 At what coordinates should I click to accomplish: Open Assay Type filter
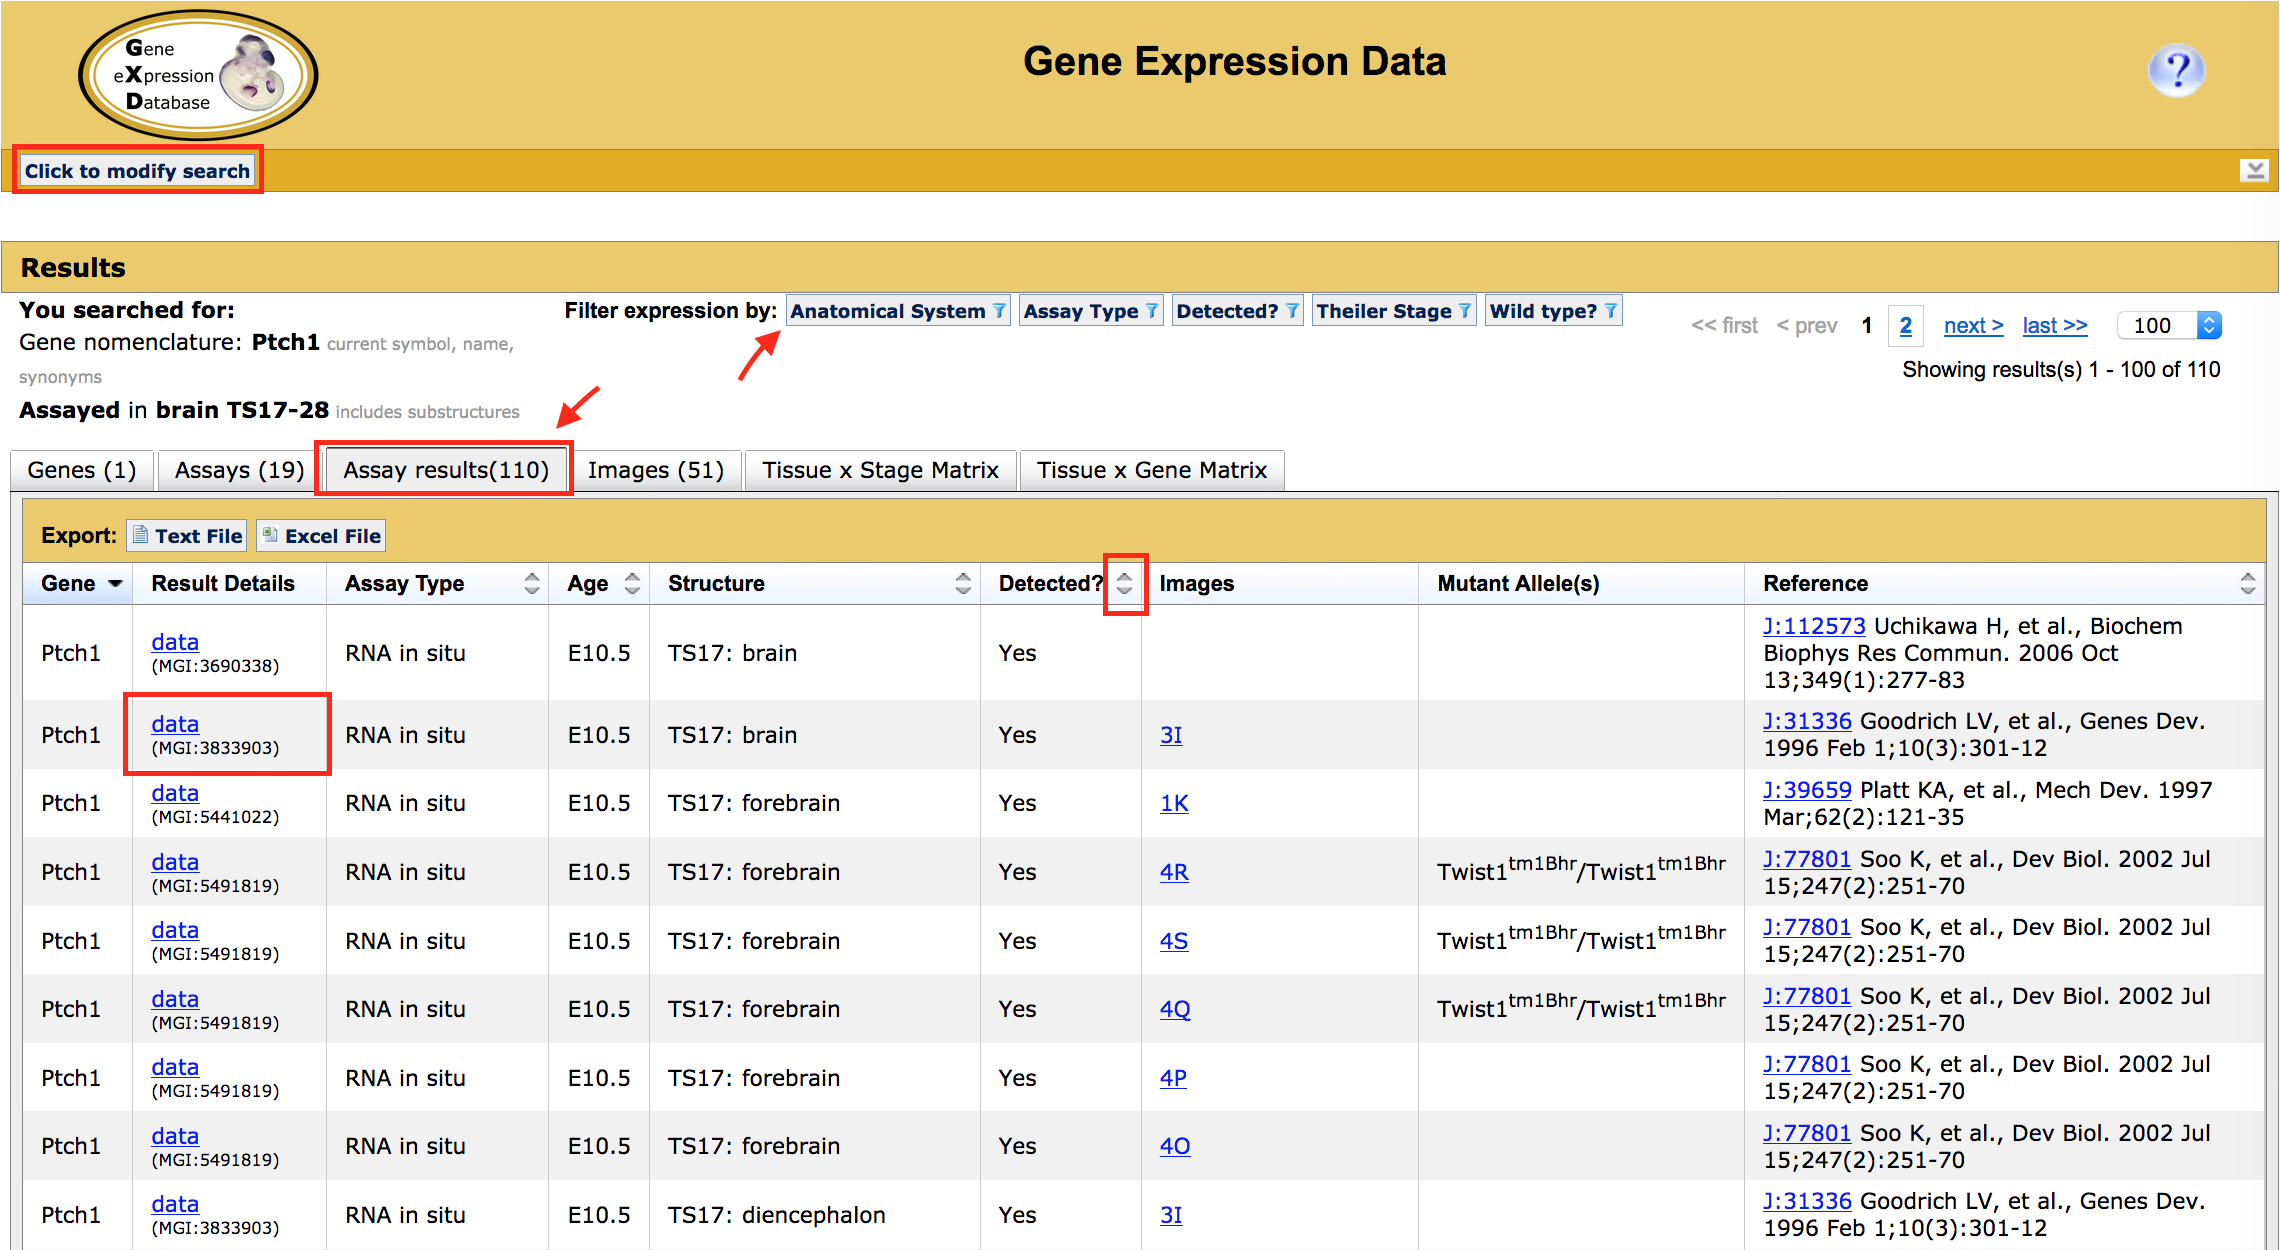pos(1090,311)
